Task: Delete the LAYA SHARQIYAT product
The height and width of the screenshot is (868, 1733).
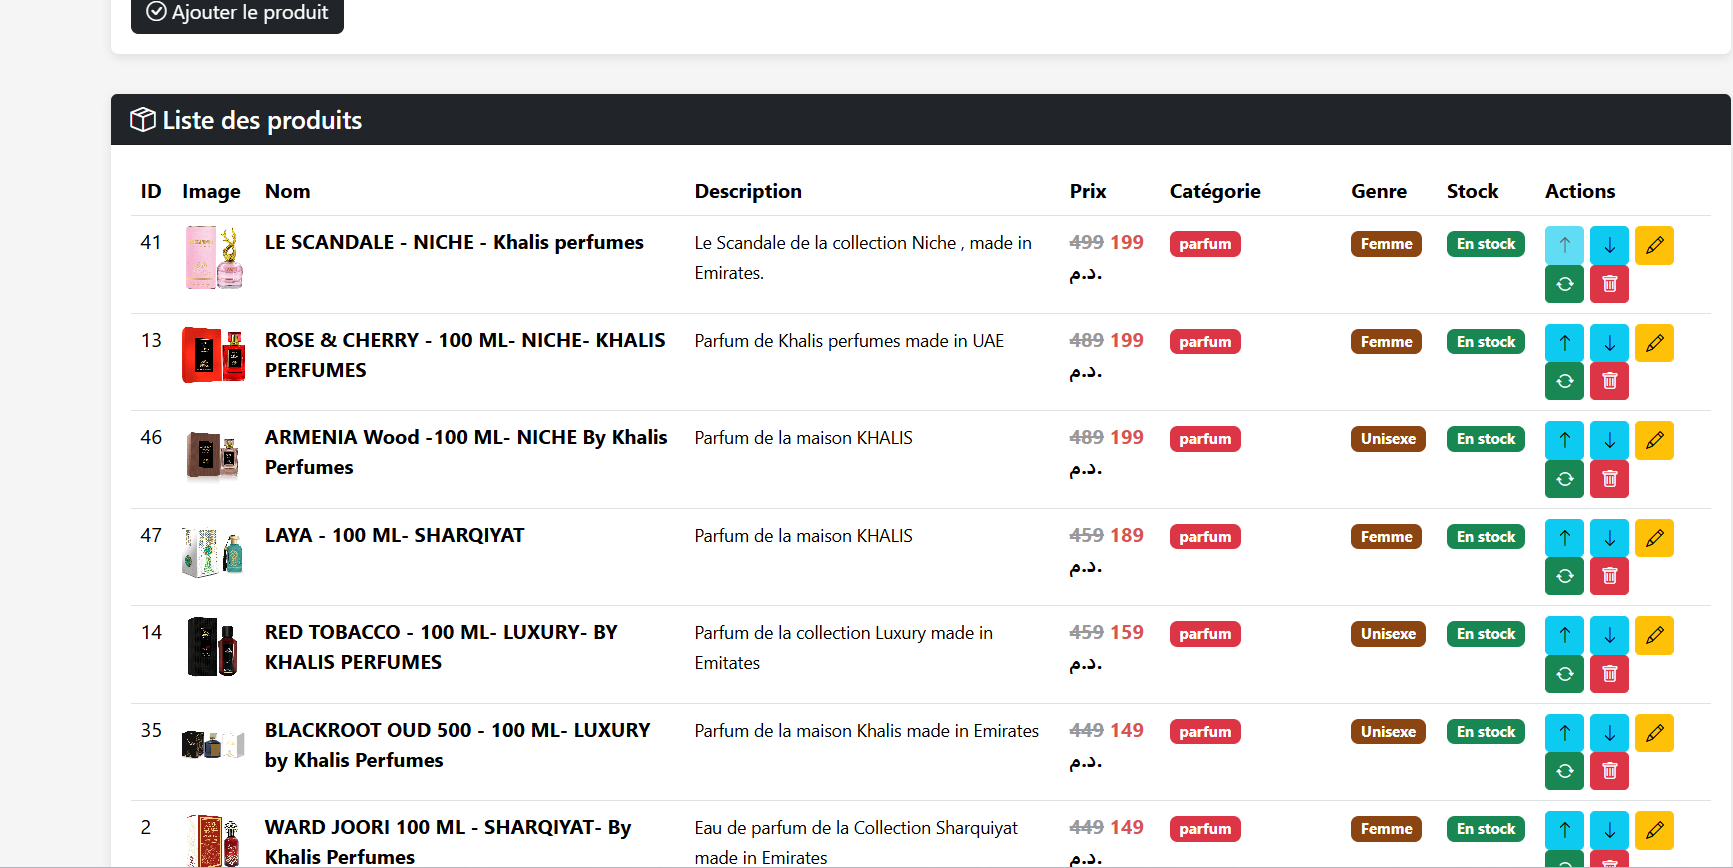Action: click(x=1609, y=576)
